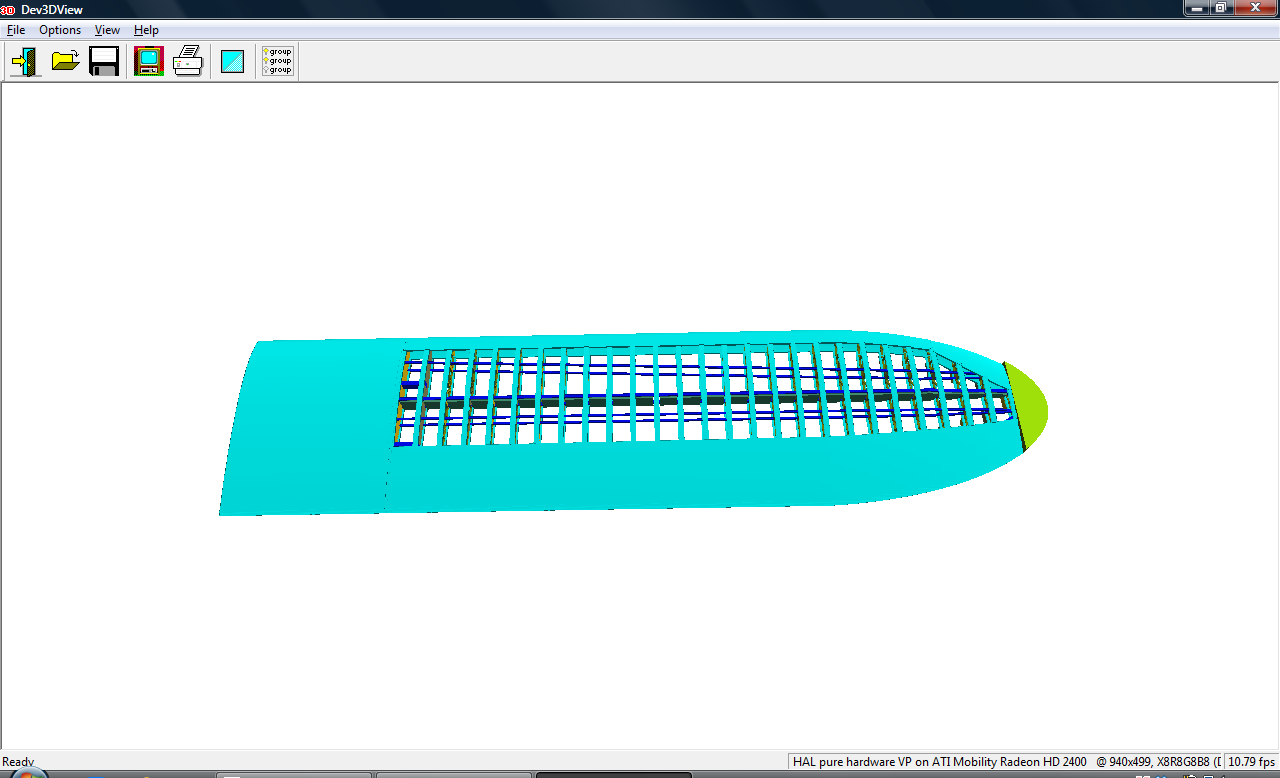Click the fps counter in status bar
The height and width of the screenshot is (778, 1280).
tap(1251, 762)
